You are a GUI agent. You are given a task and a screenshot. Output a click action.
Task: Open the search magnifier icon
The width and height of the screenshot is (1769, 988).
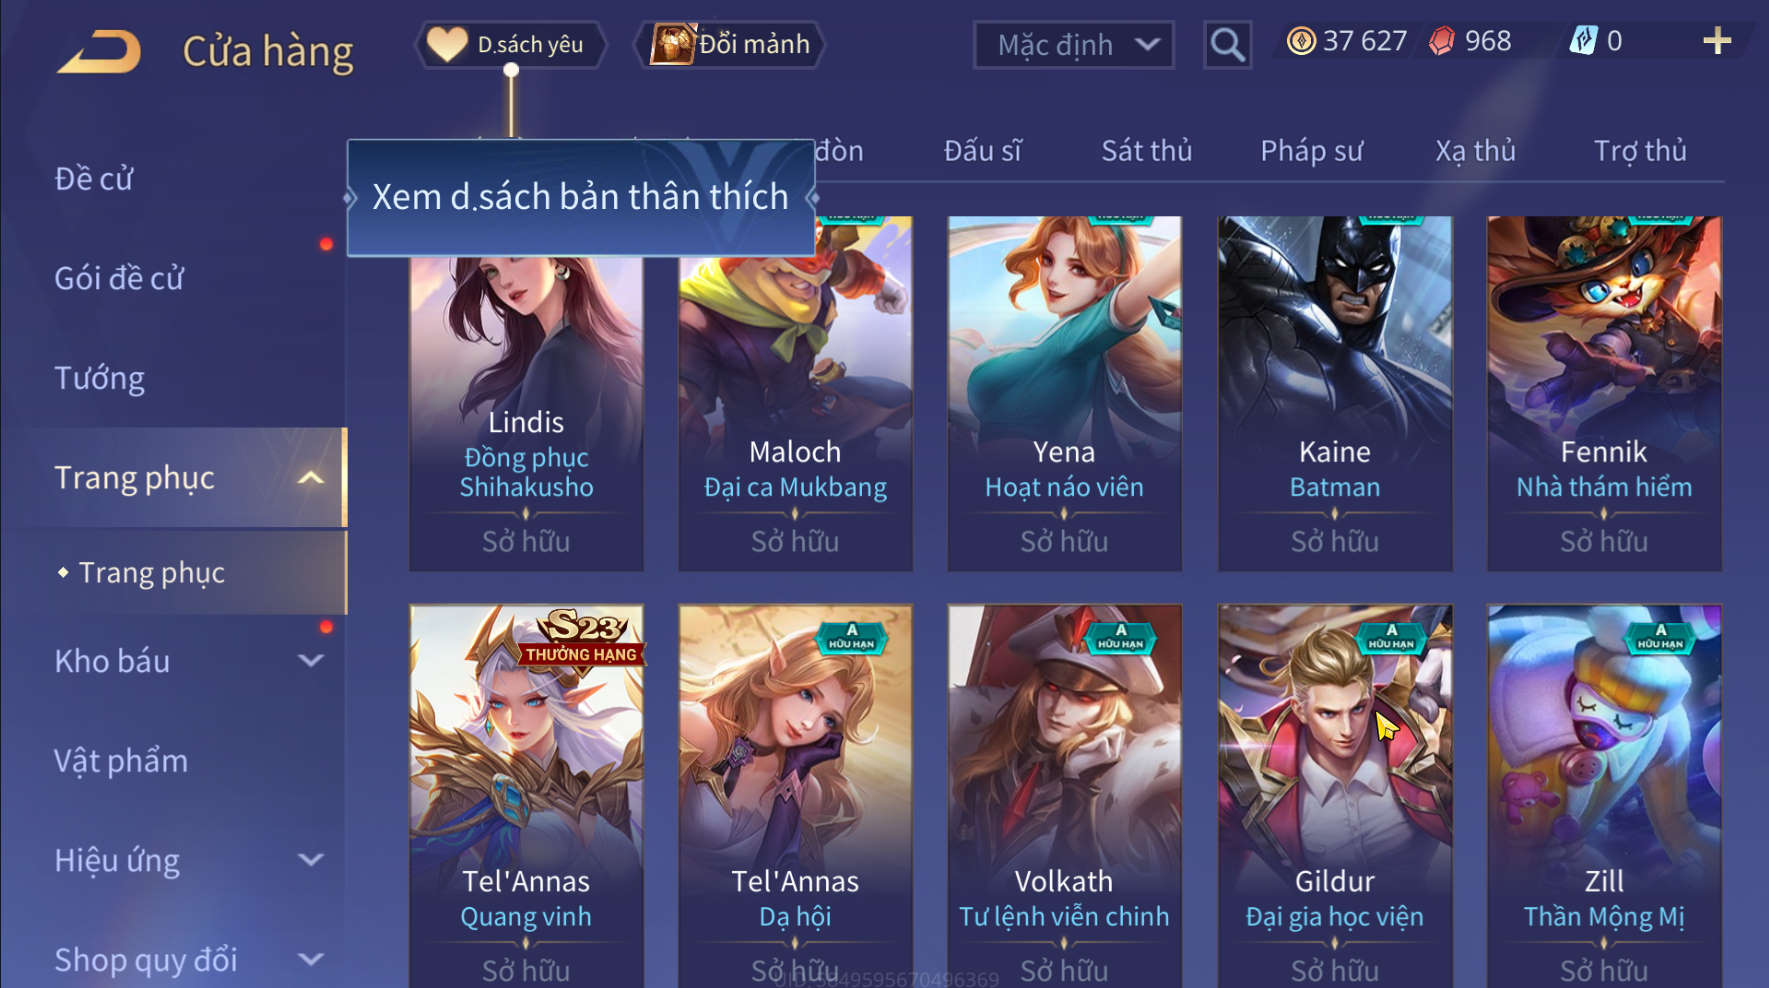point(1227,45)
